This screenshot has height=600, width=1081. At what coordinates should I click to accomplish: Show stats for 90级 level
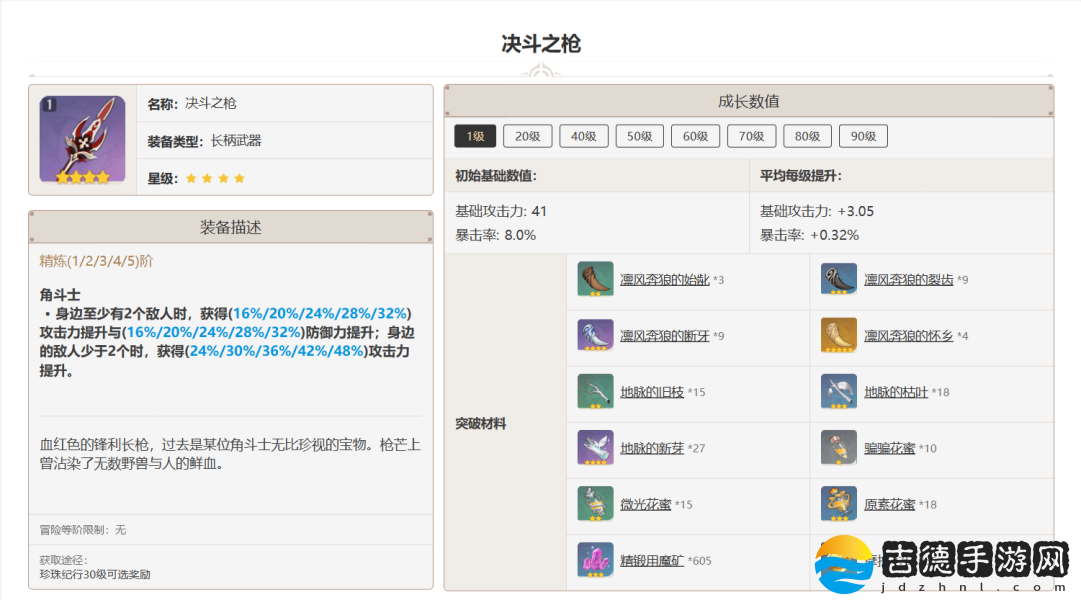click(863, 136)
